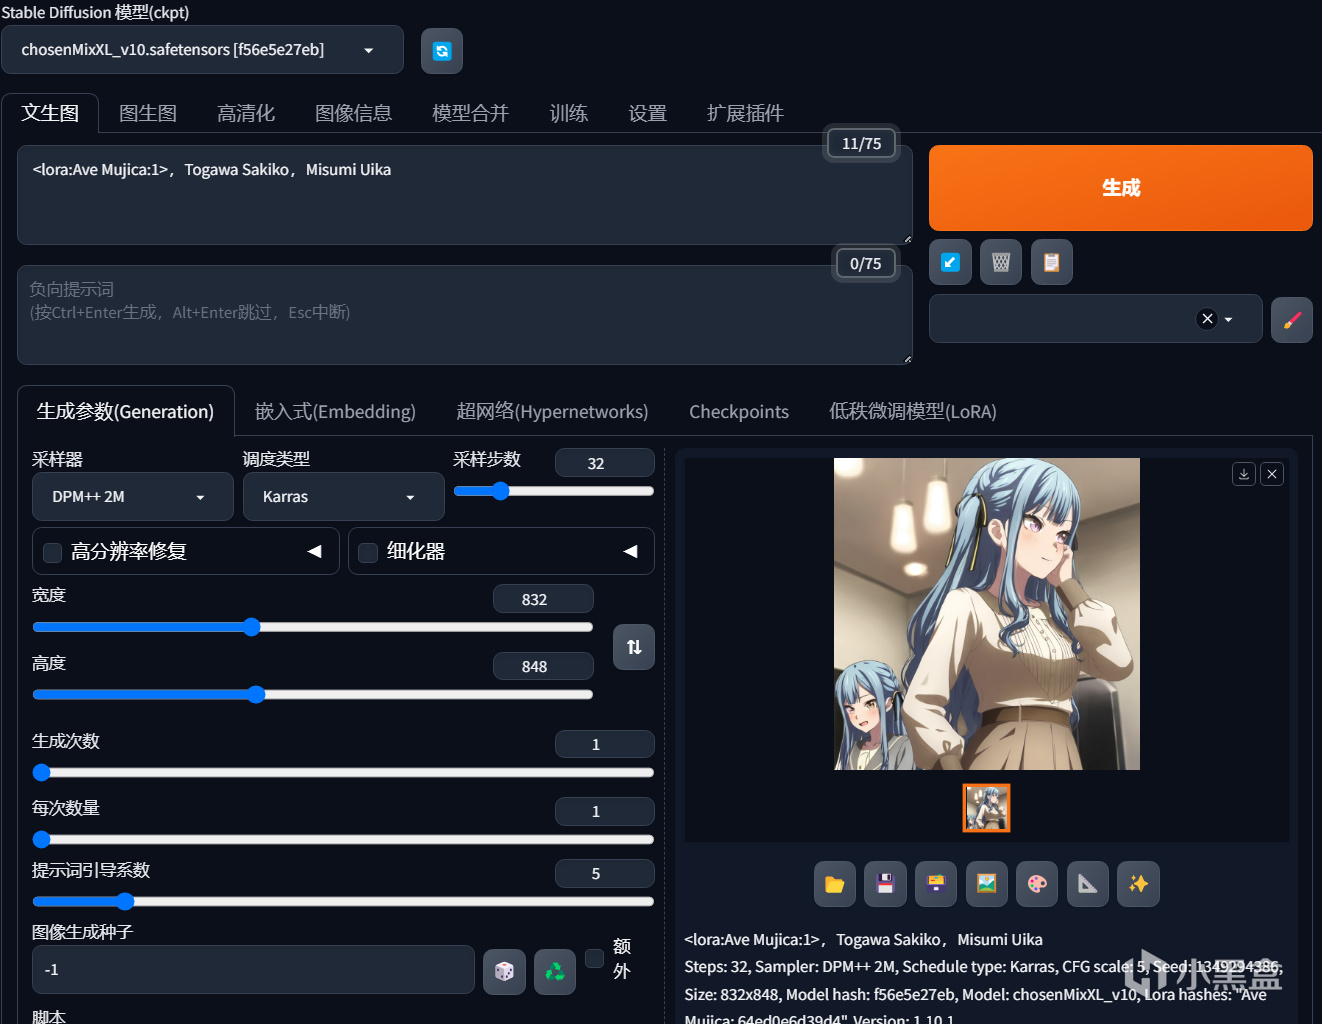1322x1024 pixels.
Task: Refresh the Stable Diffusion checkpoint list
Action: tap(442, 51)
